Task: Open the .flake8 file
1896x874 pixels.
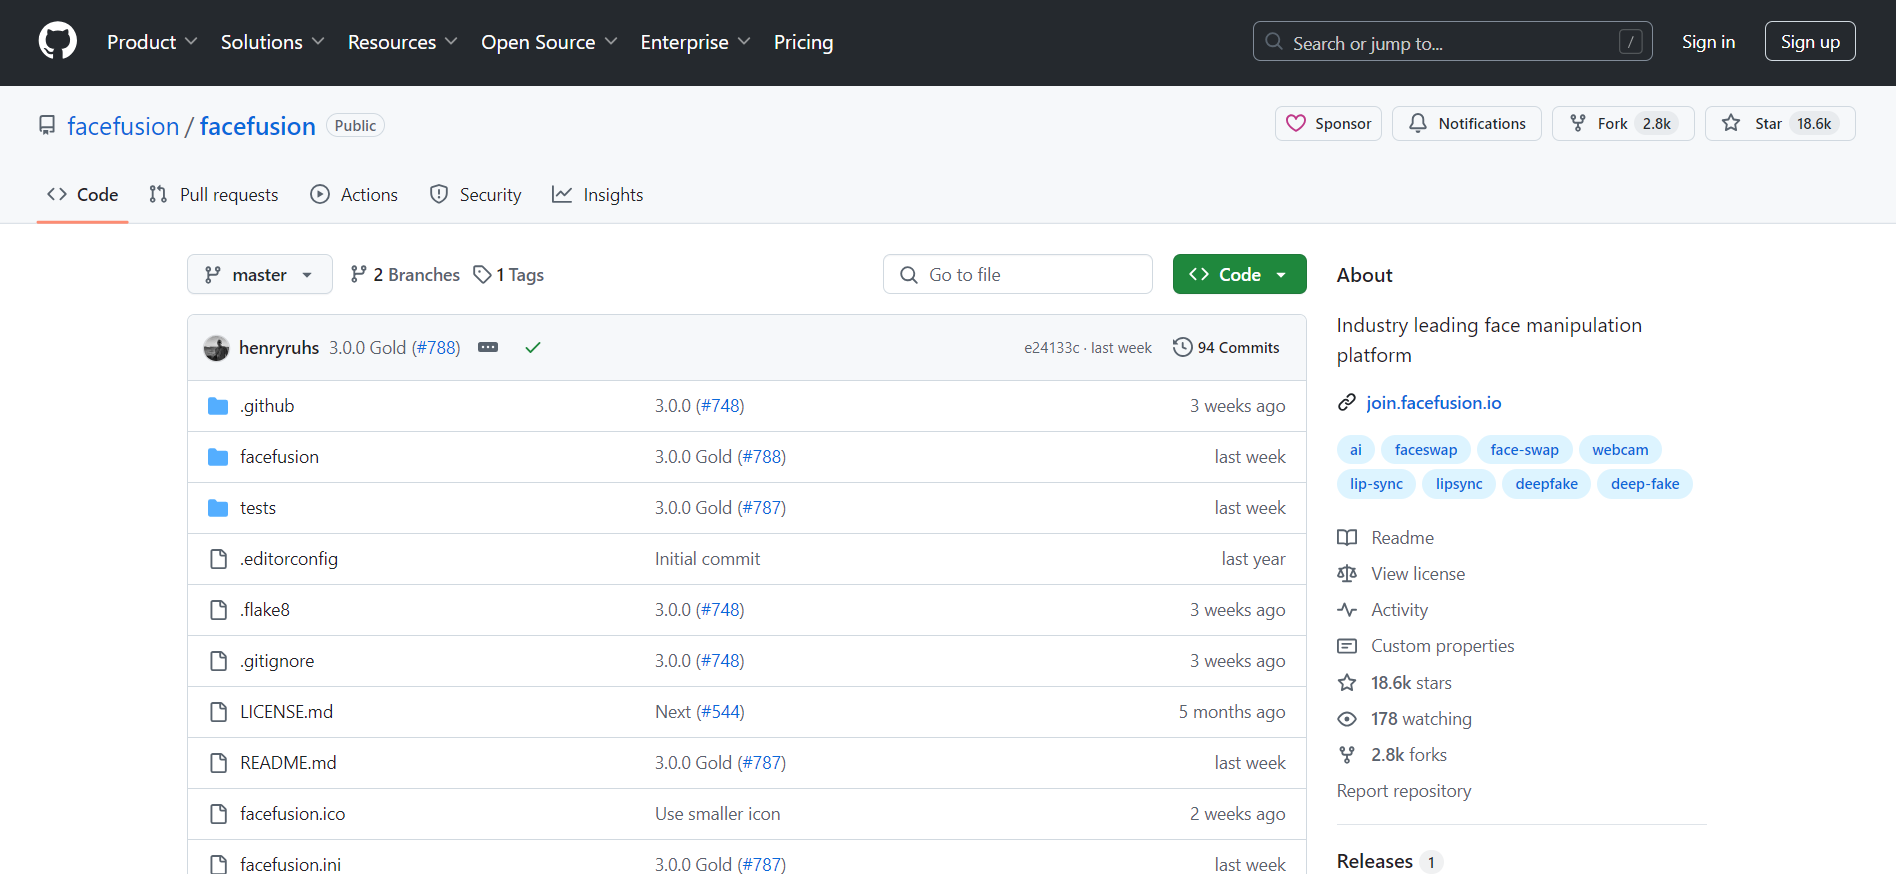Action: 265,609
